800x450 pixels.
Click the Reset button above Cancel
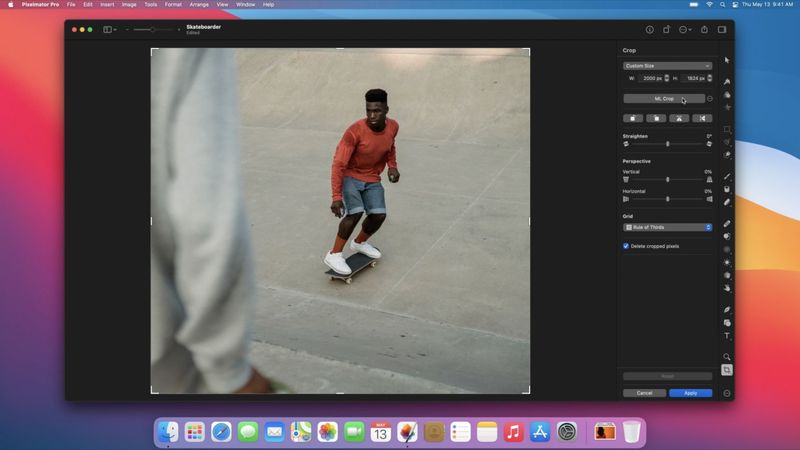pos(667,376)
